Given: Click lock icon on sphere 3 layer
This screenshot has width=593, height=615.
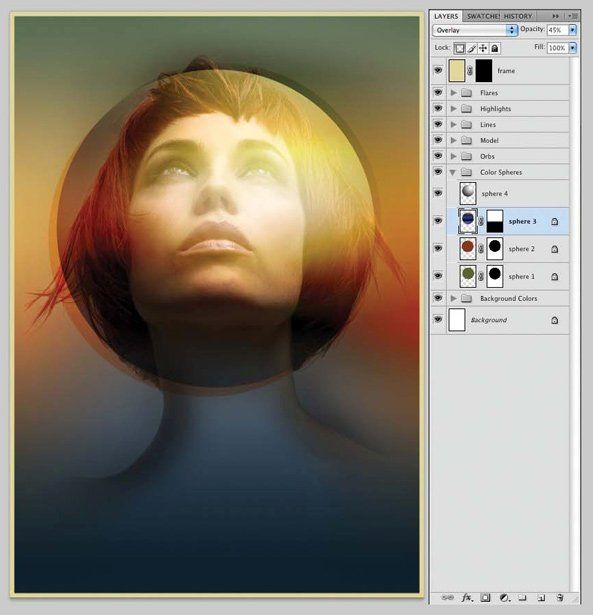Looking at the screenshot, I should [x=555, y=222].
